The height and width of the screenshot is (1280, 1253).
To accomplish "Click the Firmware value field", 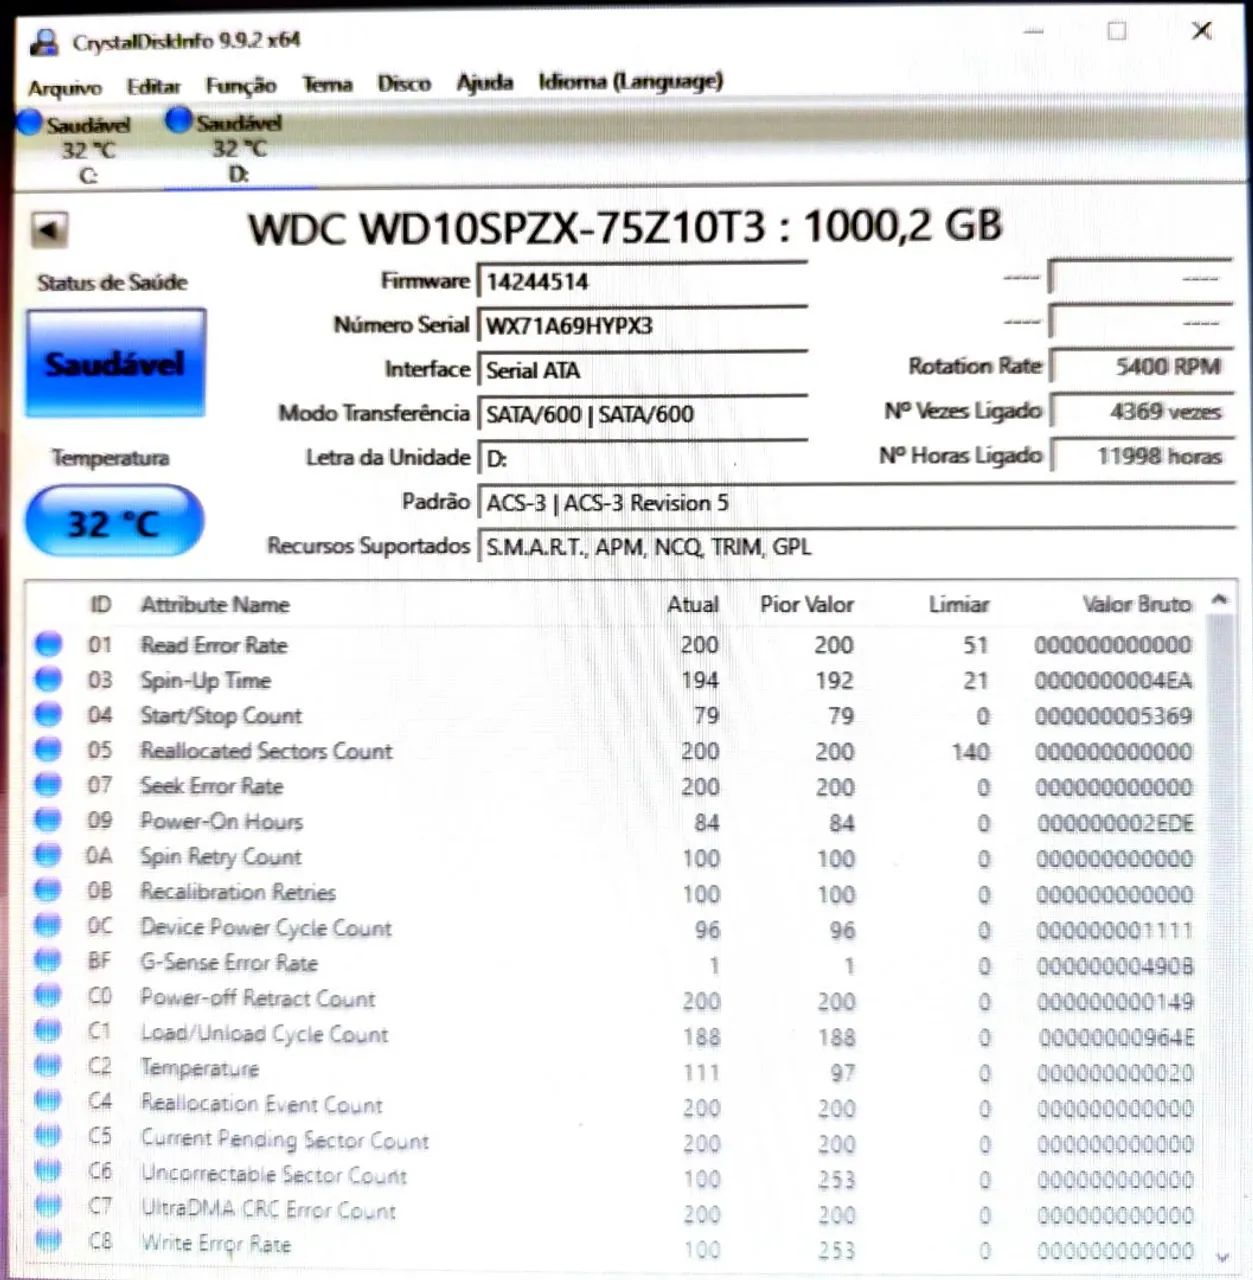I will tap(642, 281).
